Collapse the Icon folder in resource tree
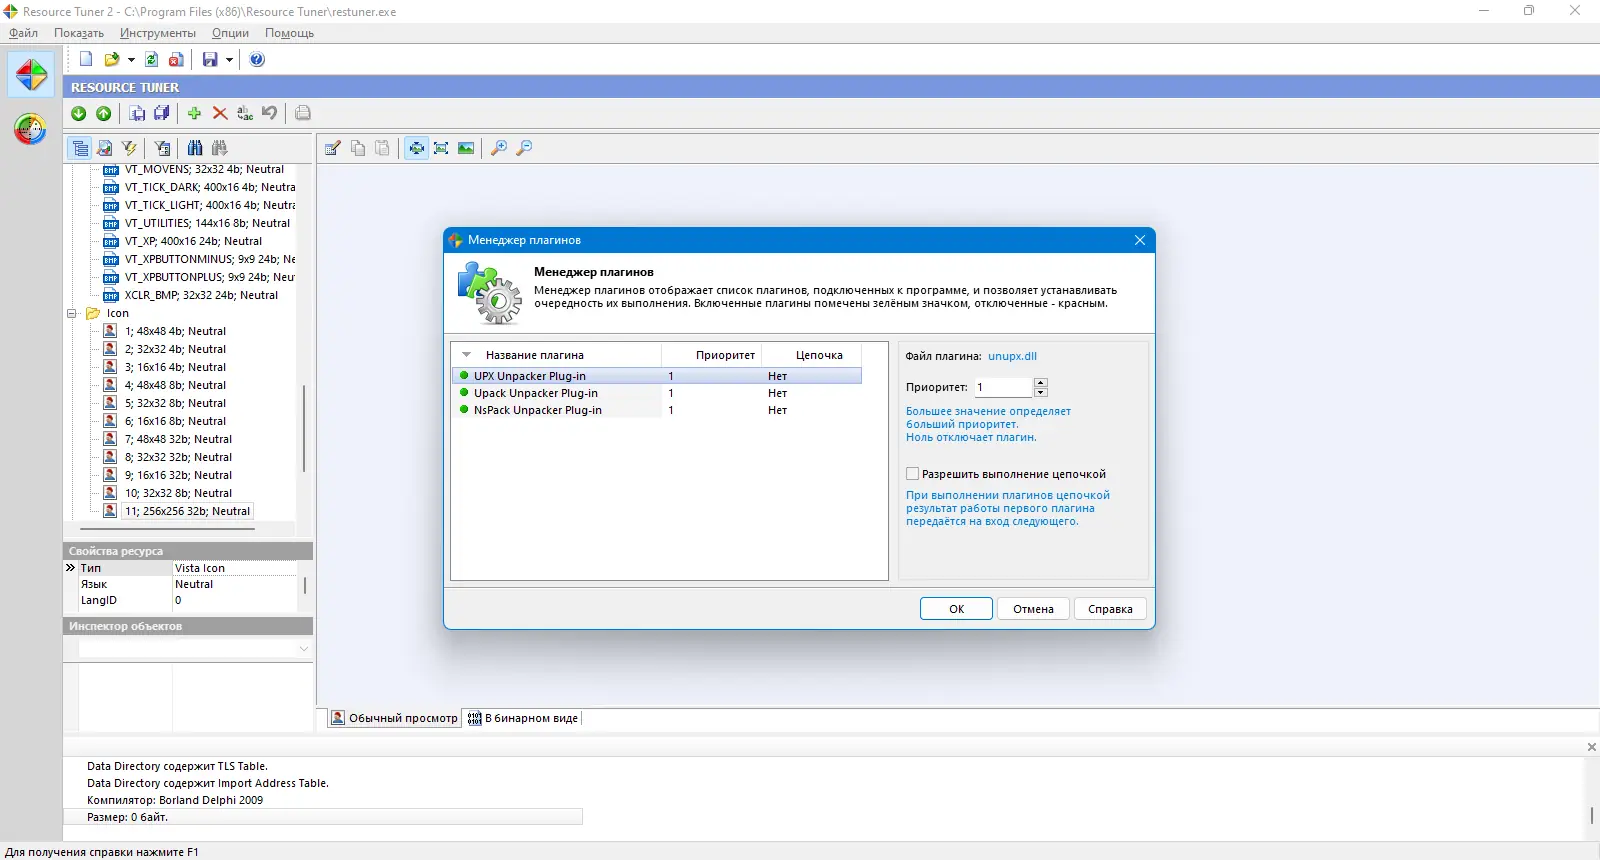Viewport: 1600px width, 860px height. pos(72,313)
